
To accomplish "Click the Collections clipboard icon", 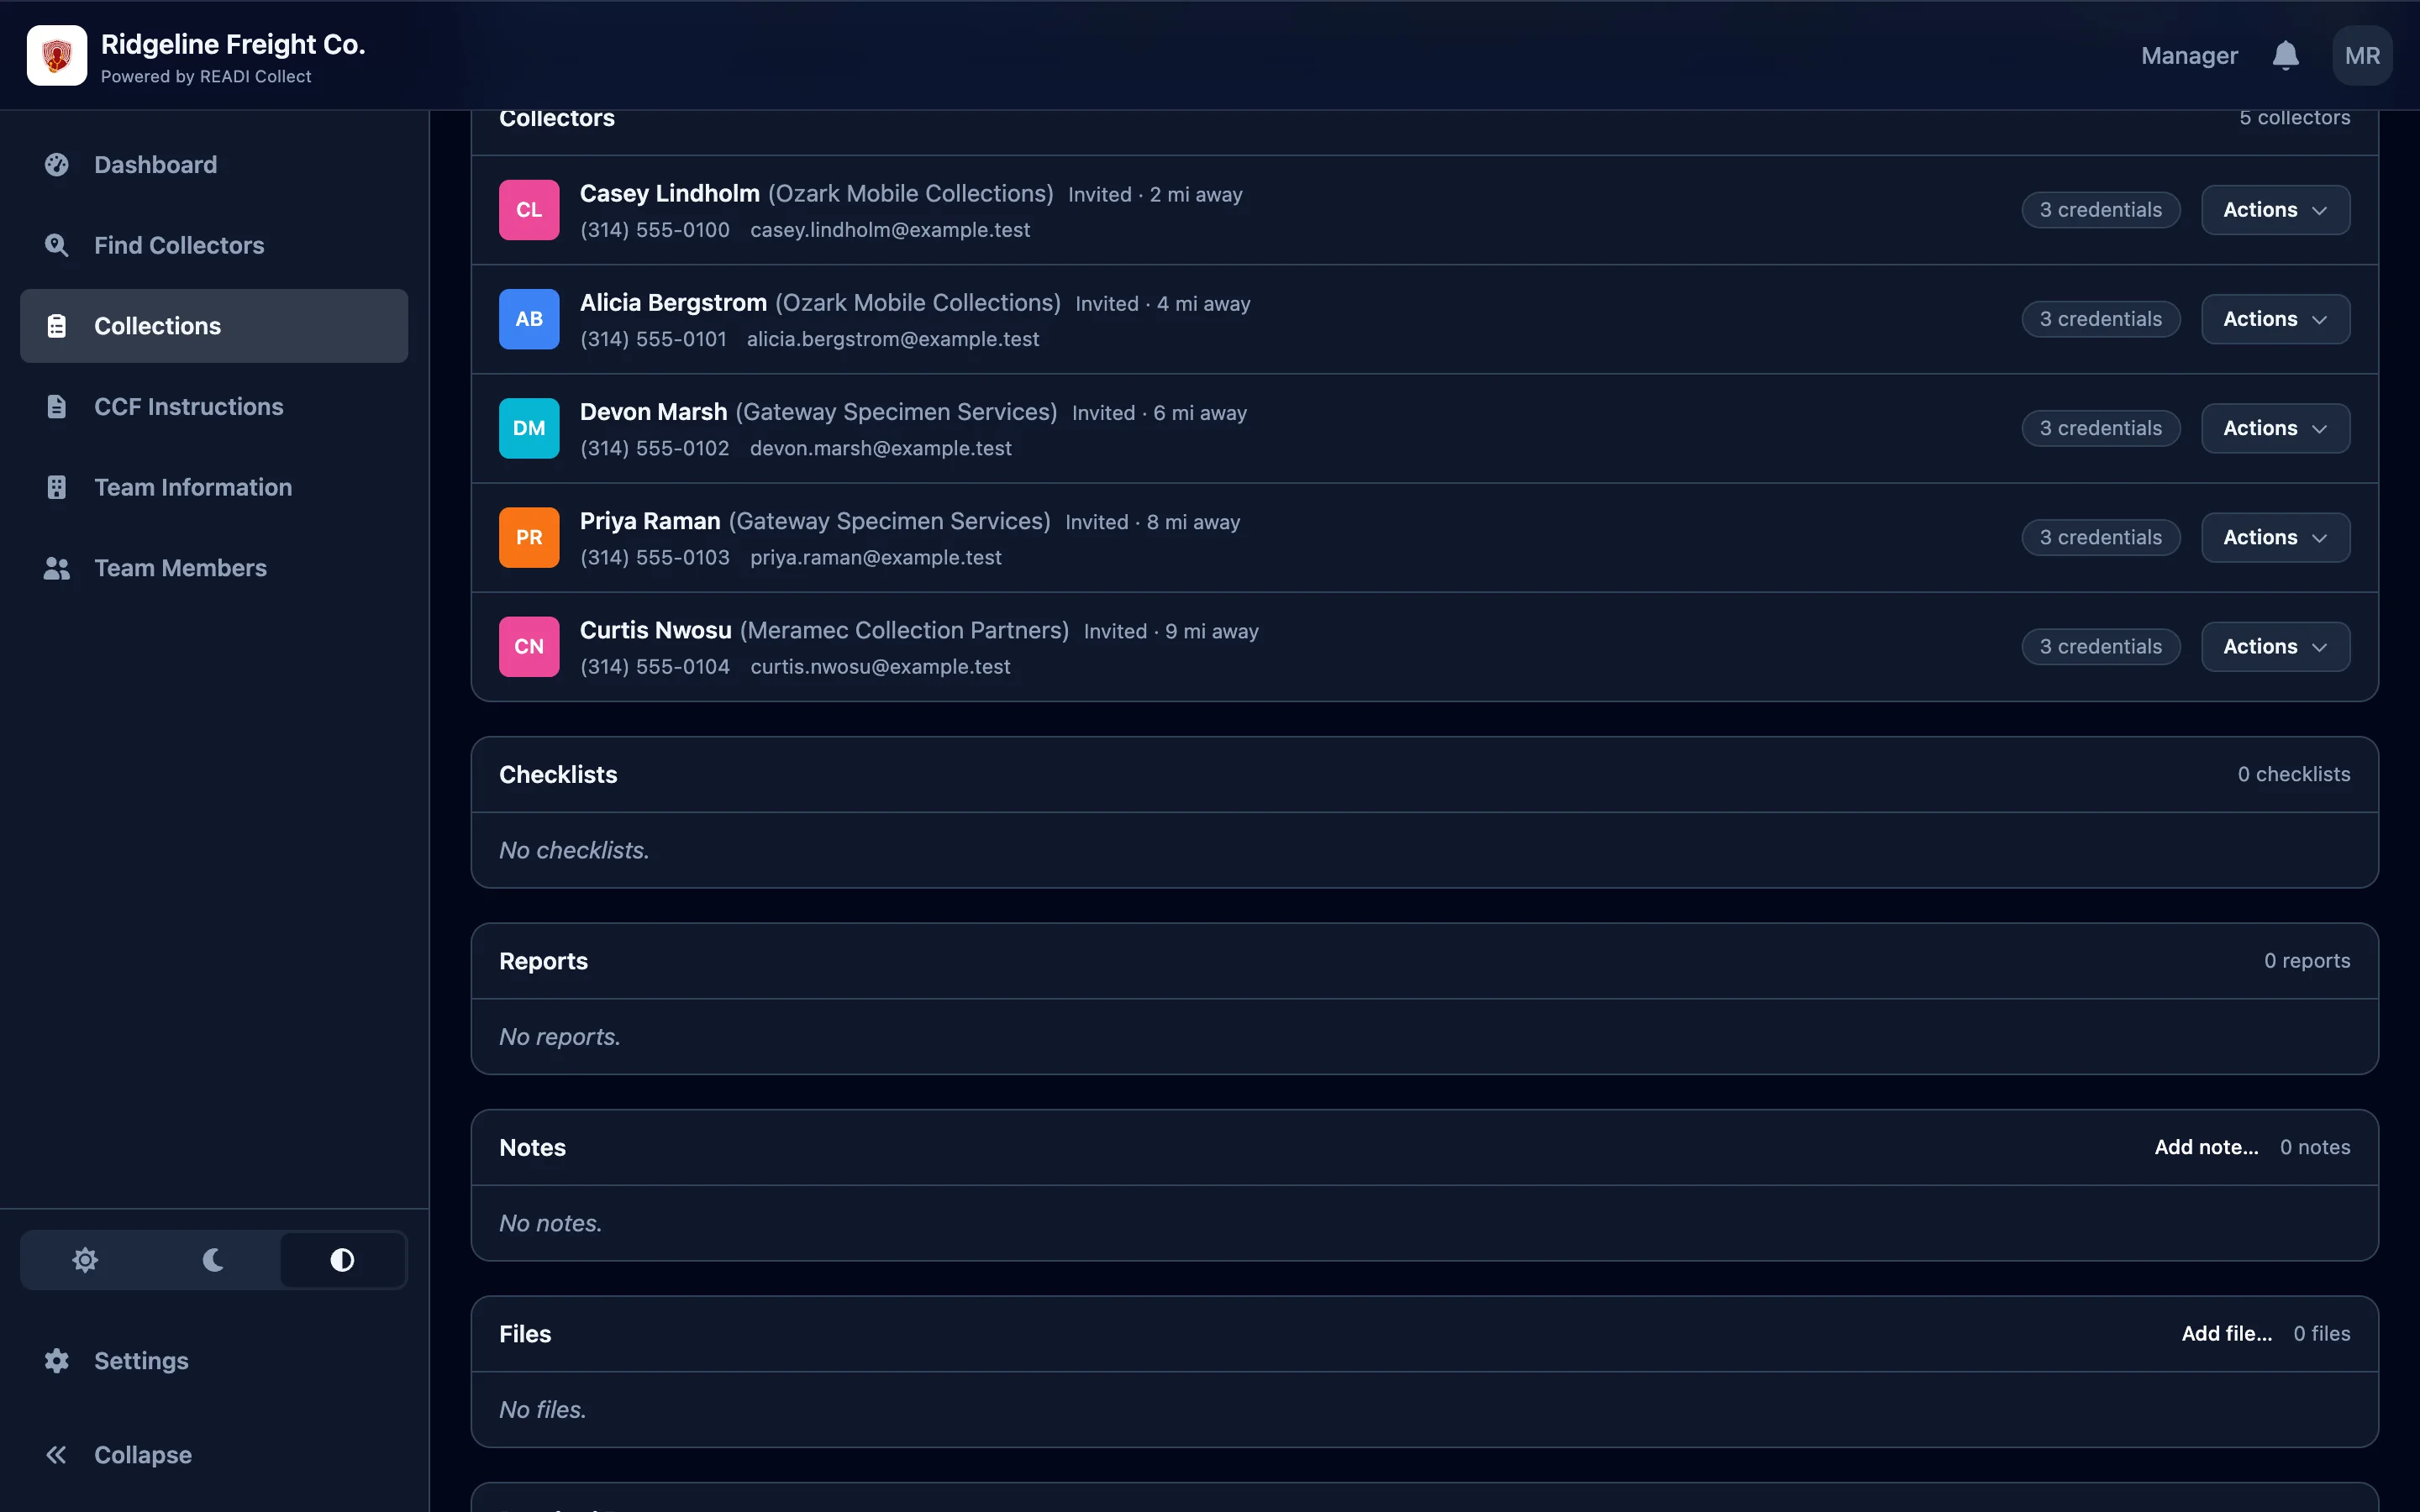I will [57, 326].
